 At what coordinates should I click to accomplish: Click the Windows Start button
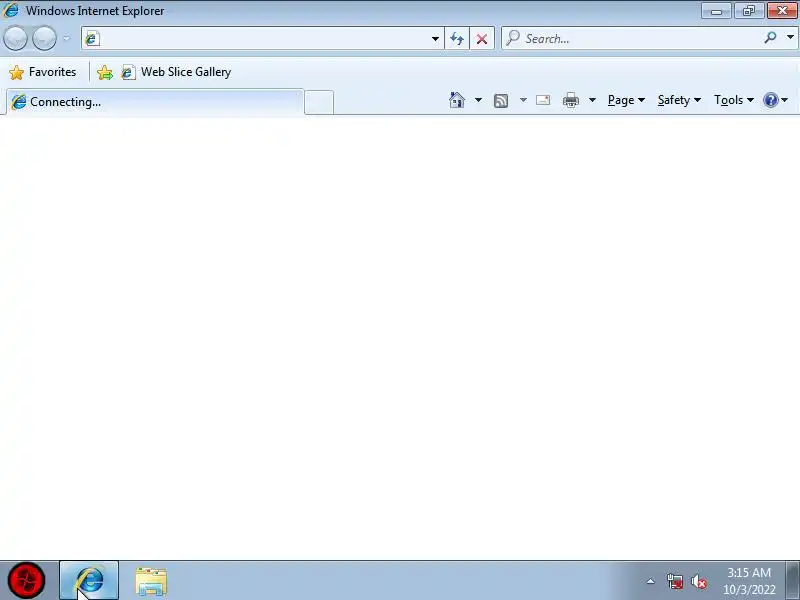pos(27,580)
